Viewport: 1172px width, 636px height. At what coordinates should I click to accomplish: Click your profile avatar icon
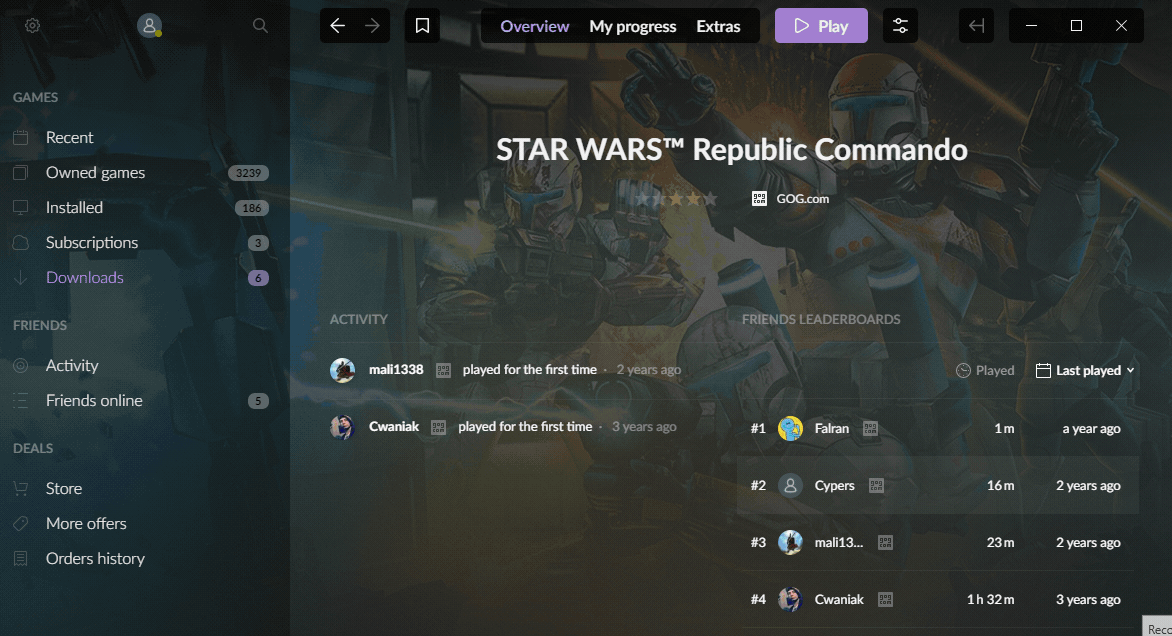(x=151, y=25)
